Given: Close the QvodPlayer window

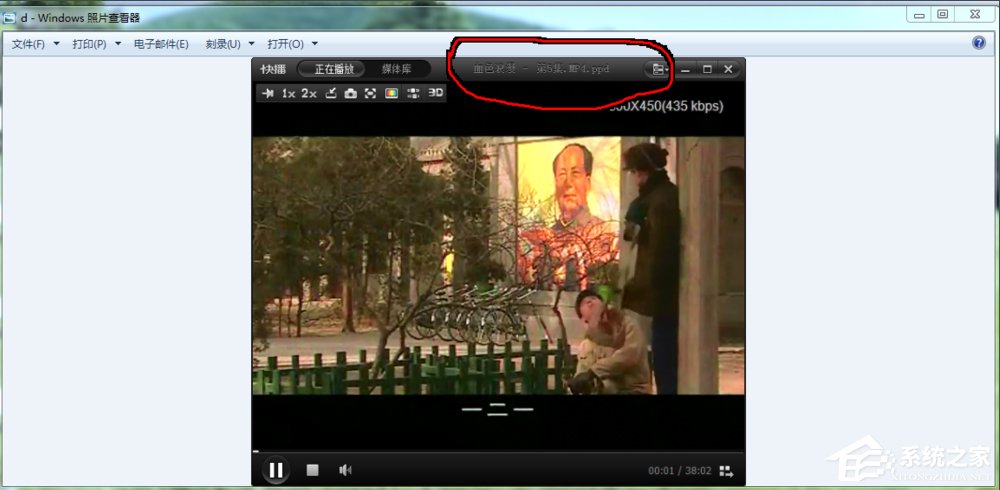Looking at the screenshot, I should (728, 69).
